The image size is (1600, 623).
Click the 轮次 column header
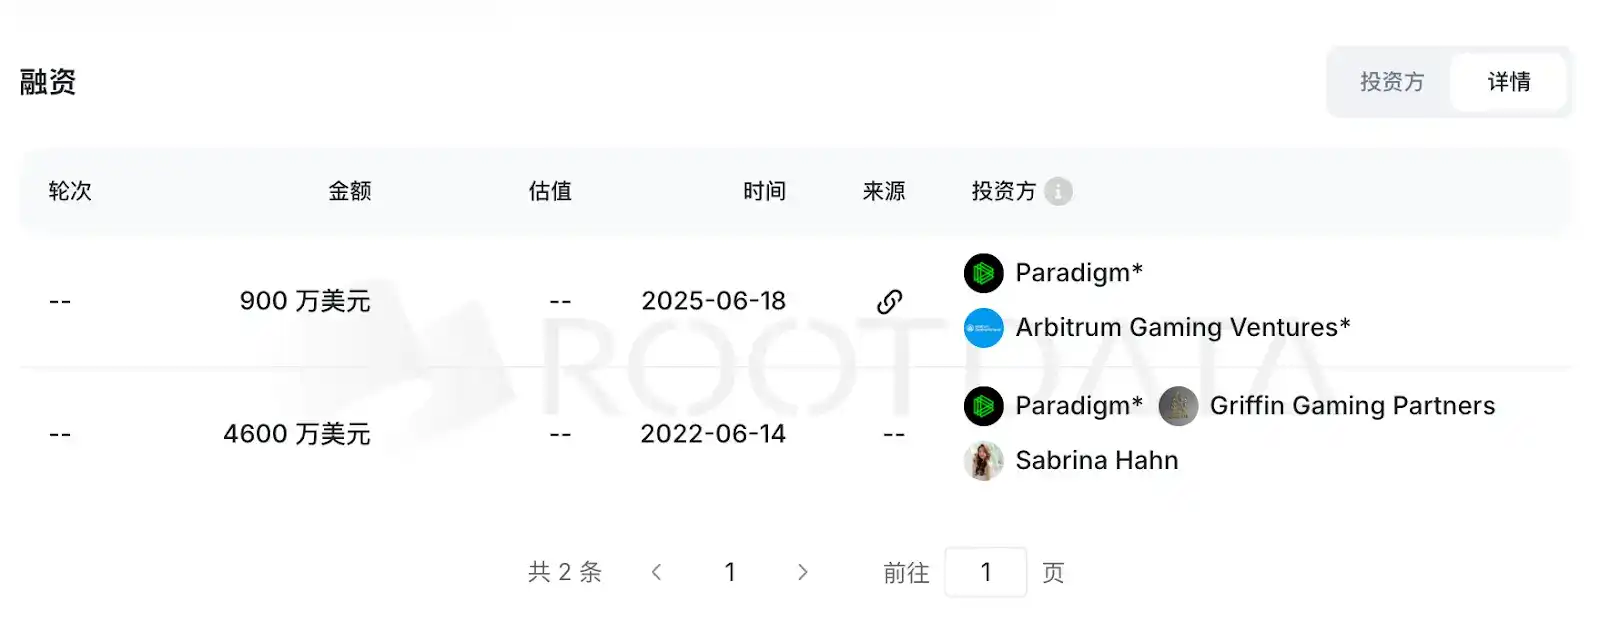click(x=70, y=190)
